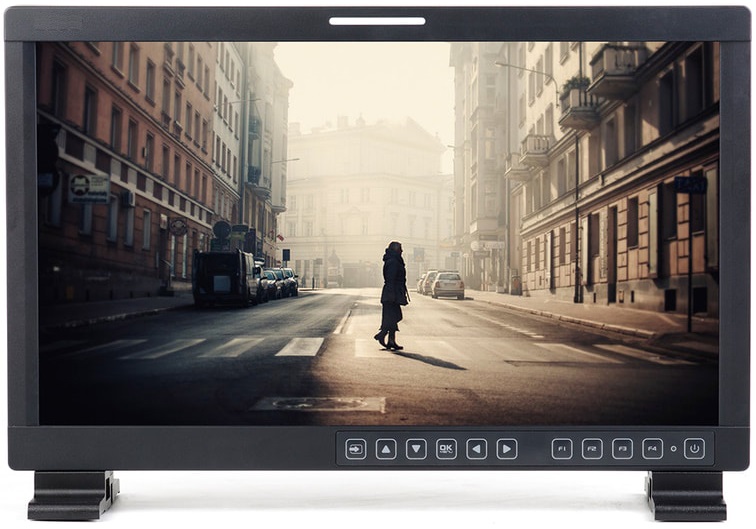Click the silver car on the right side
The image size is (756, 529).
tap(447, 285)
